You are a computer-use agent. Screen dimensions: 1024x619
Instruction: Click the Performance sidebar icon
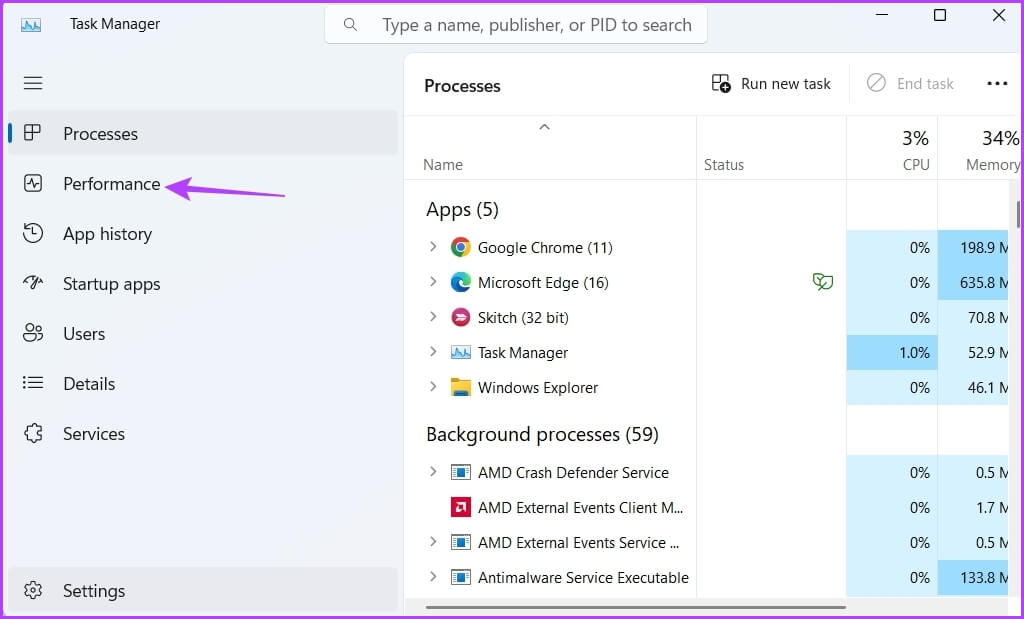coord(33,183)
